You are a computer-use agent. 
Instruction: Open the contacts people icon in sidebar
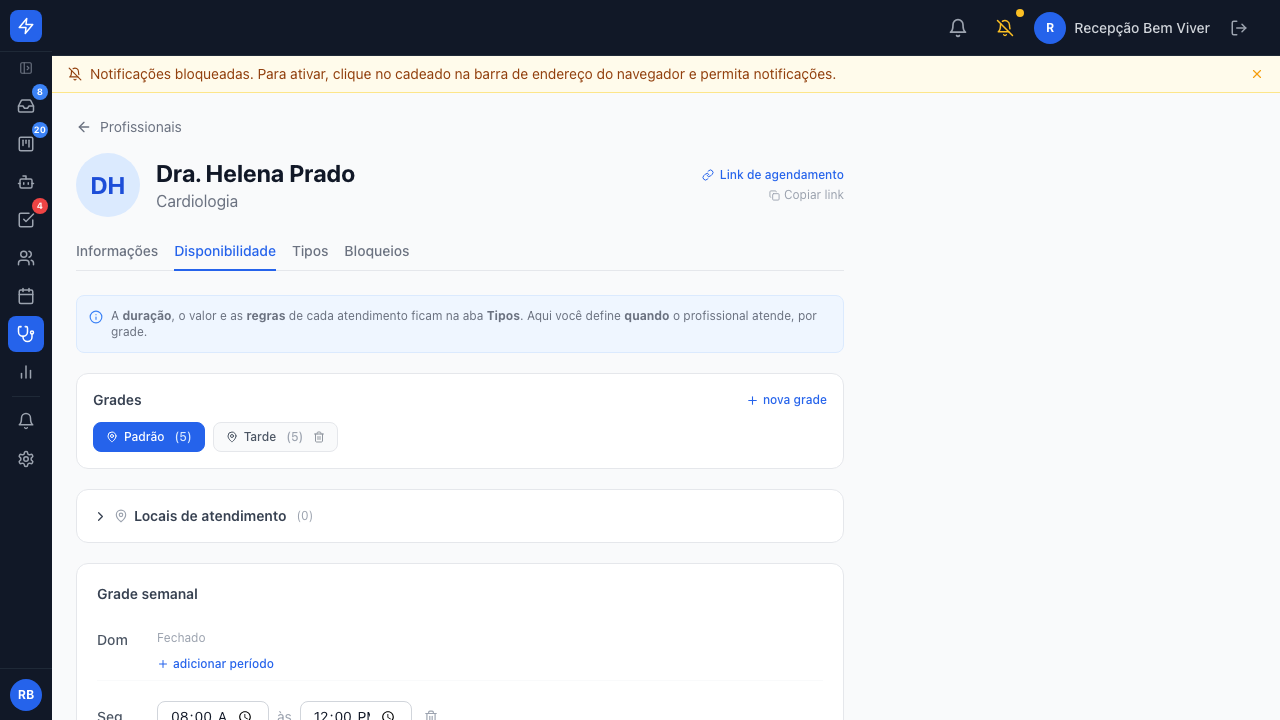26,258
